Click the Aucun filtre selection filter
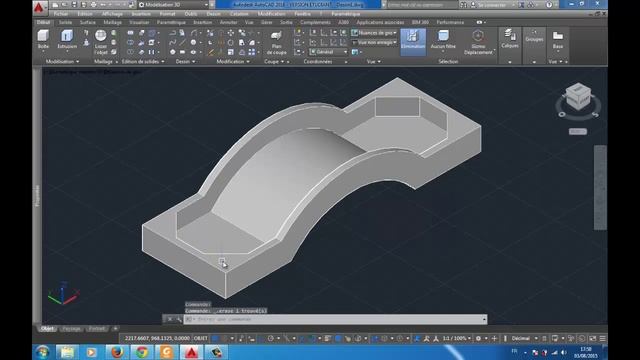The width and height of the screenshot is (640, 360). [x=443, y=39]
